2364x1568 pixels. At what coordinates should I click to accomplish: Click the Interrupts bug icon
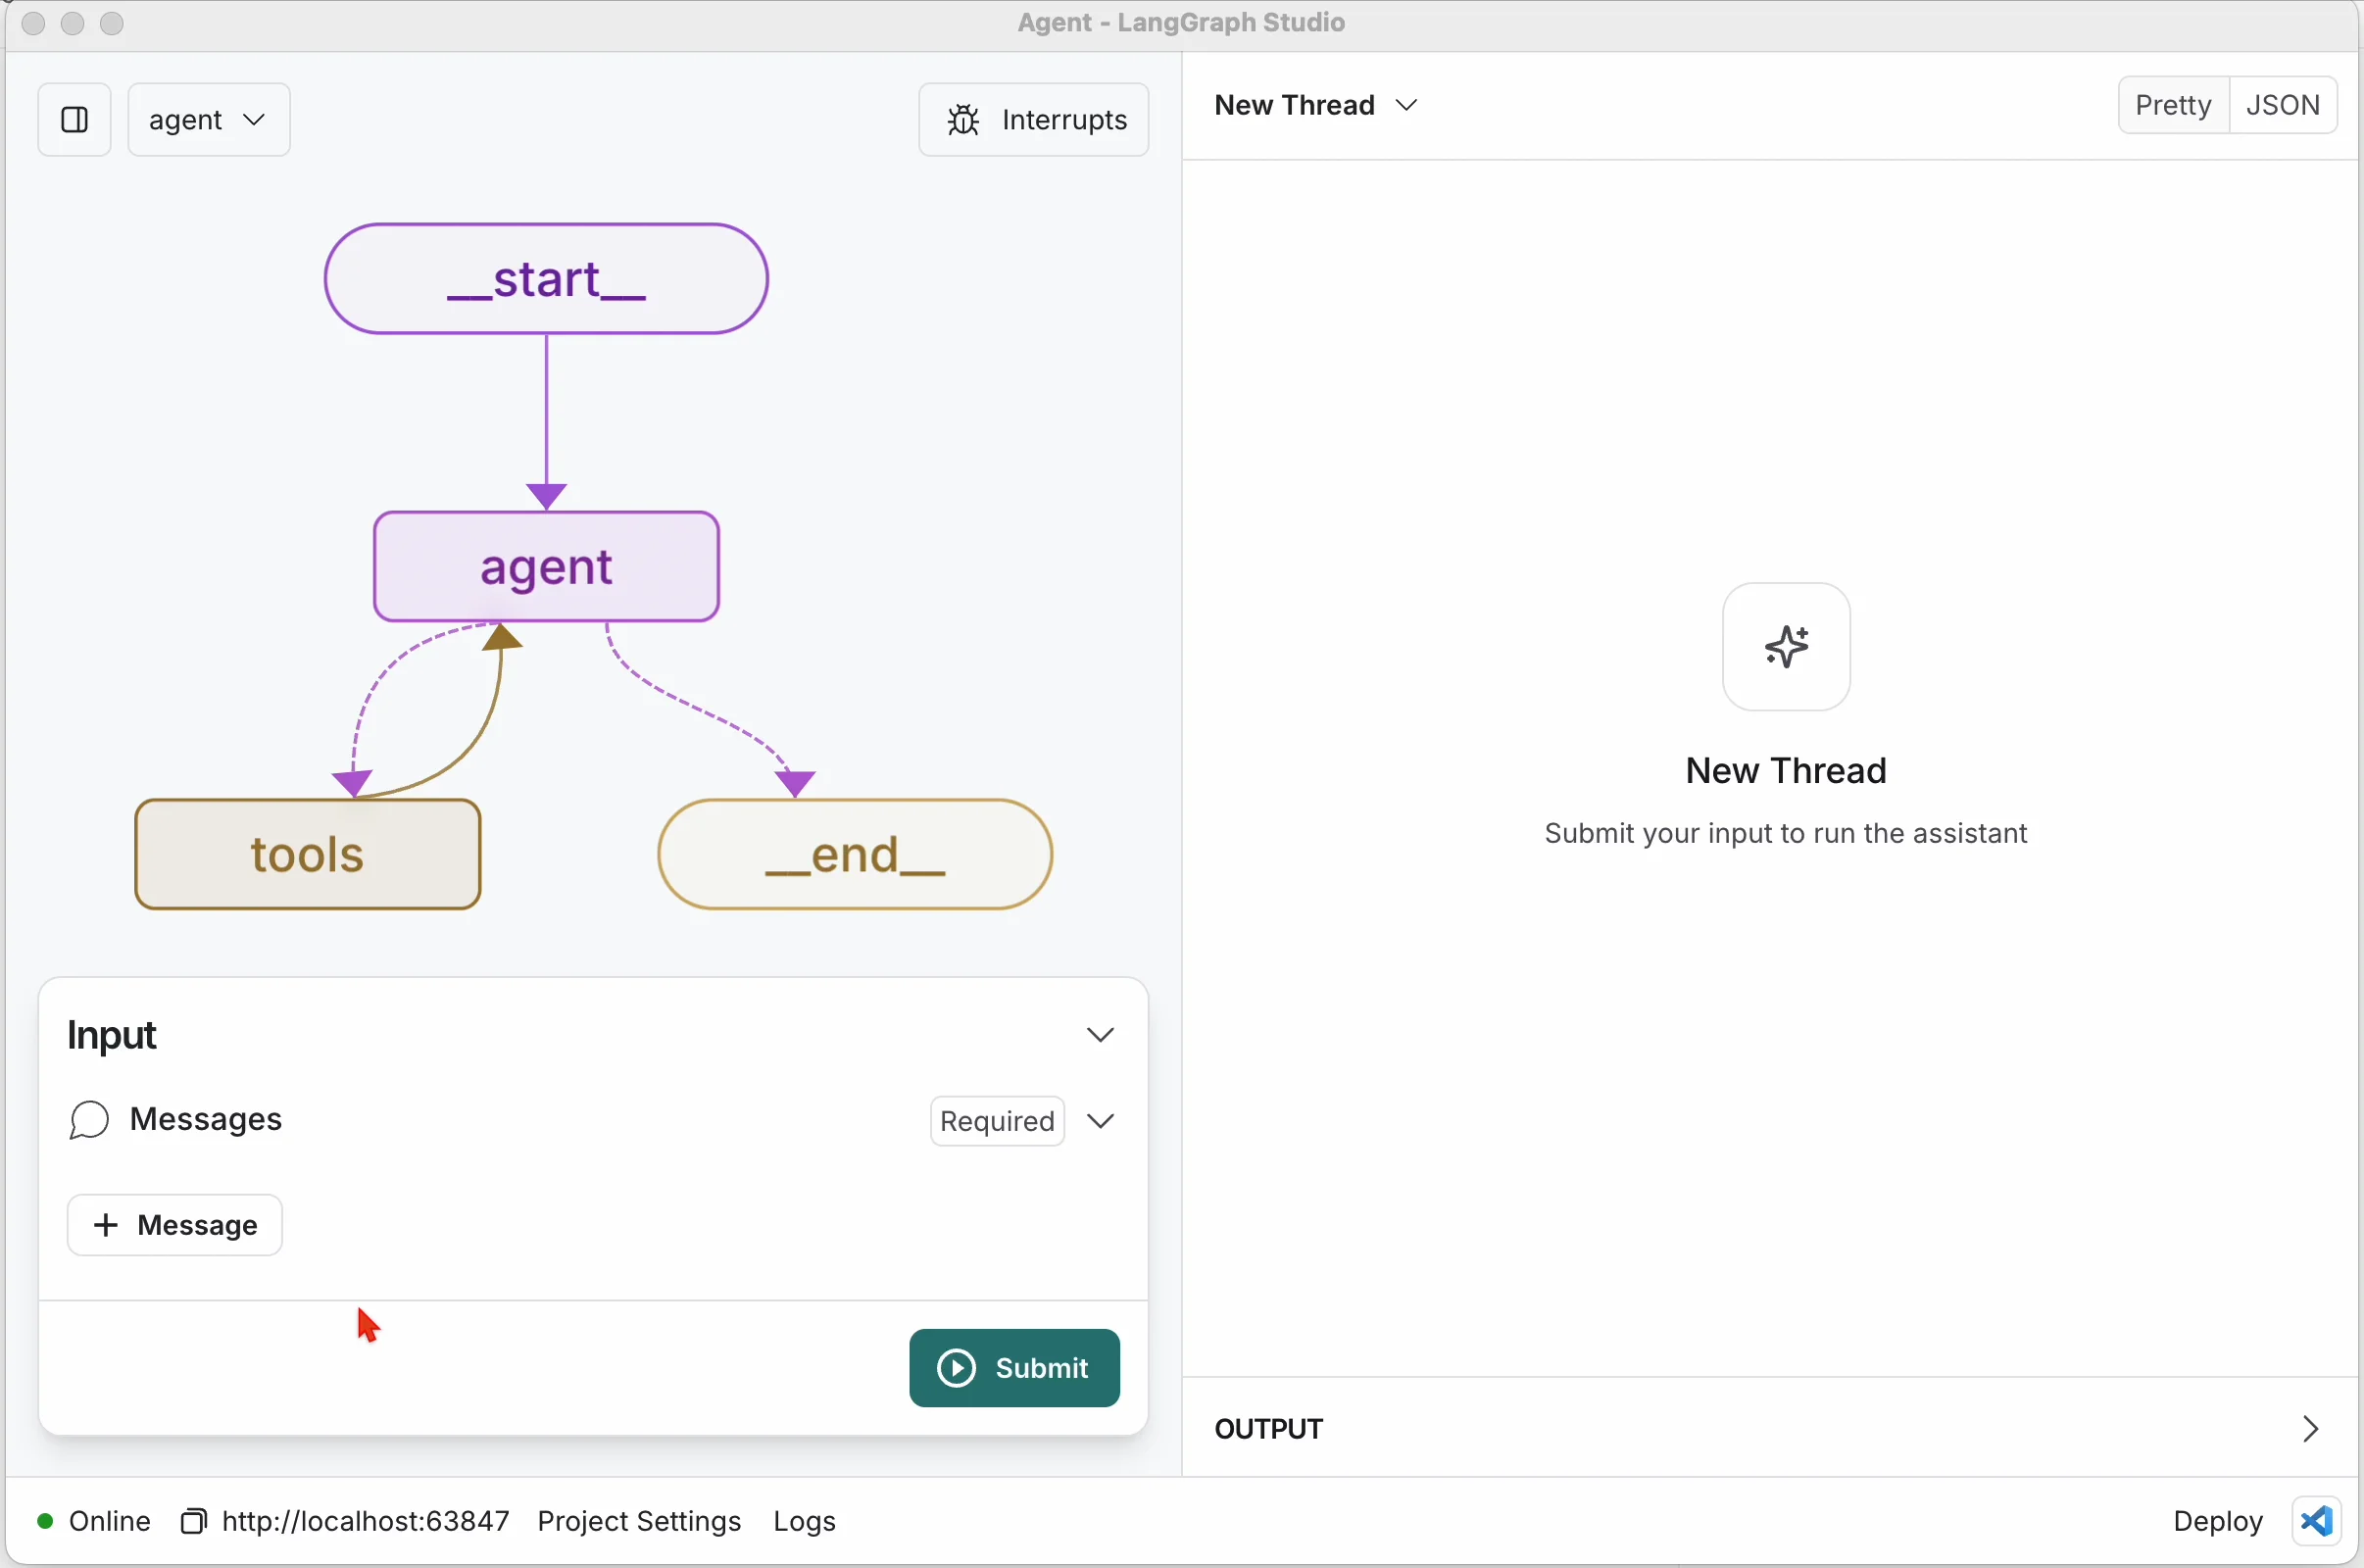[963, 120]
